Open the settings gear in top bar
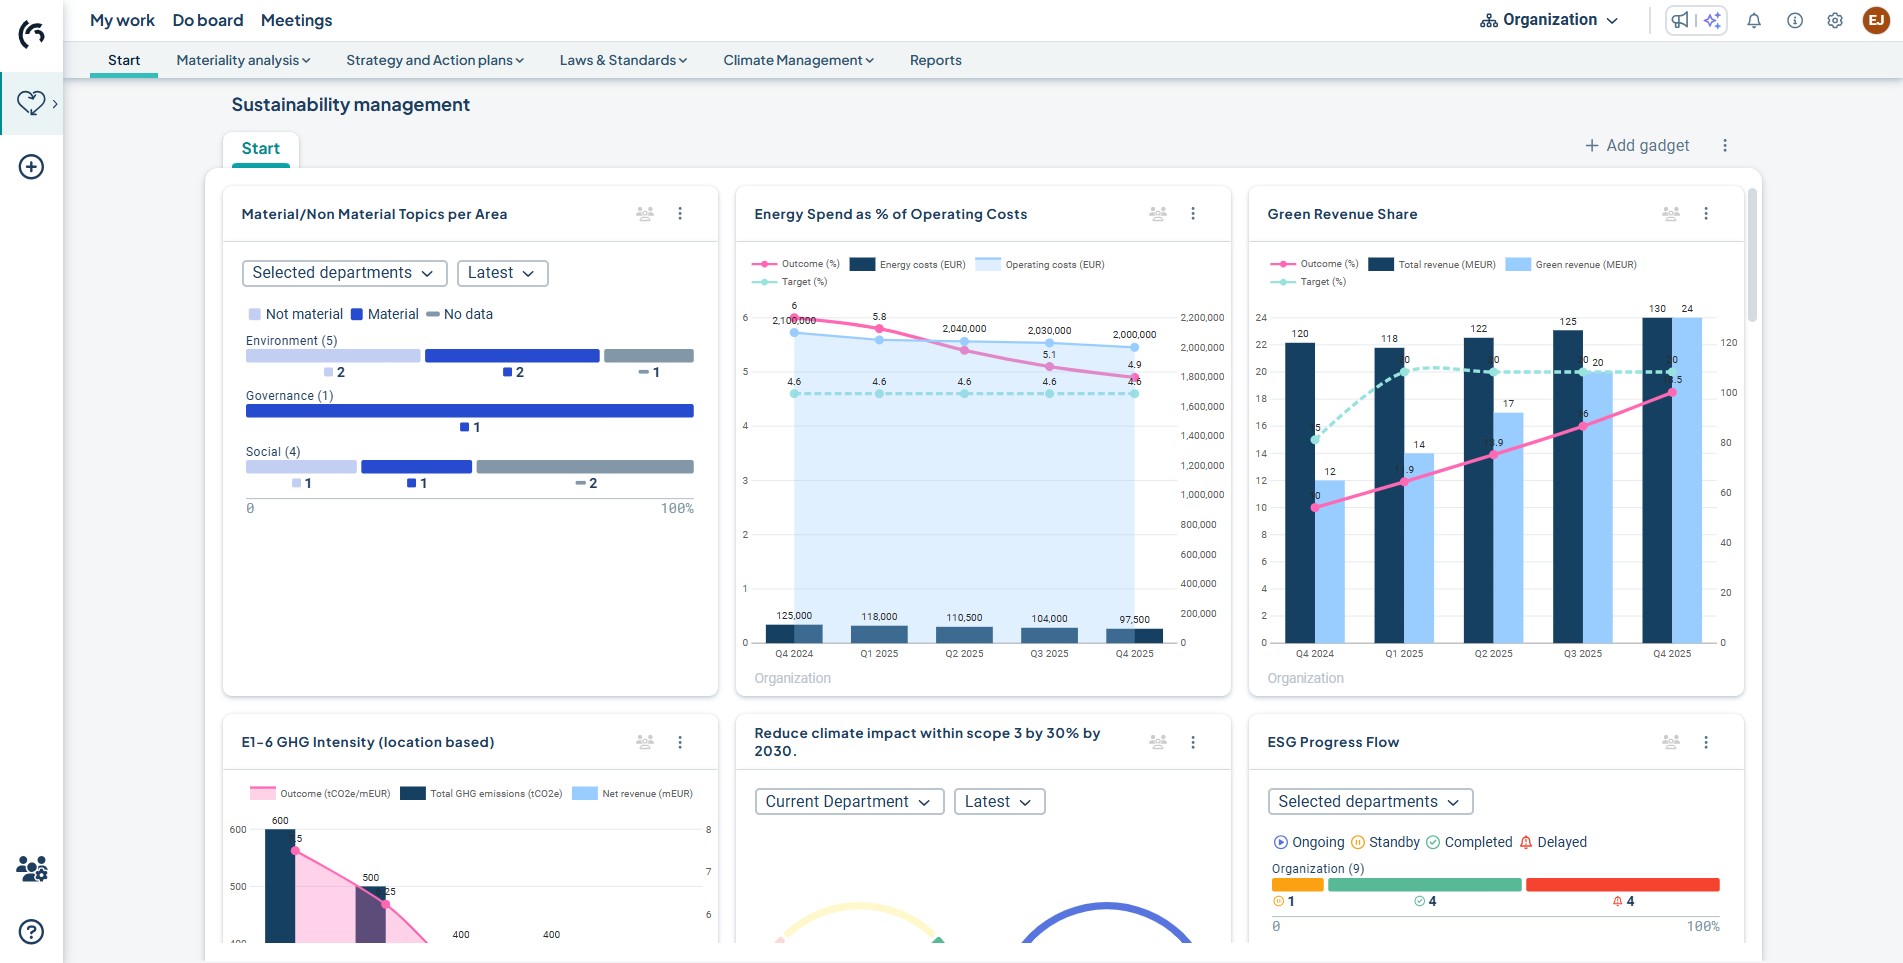Viewport: 1903px width, 963px height. coord(1835,21)
